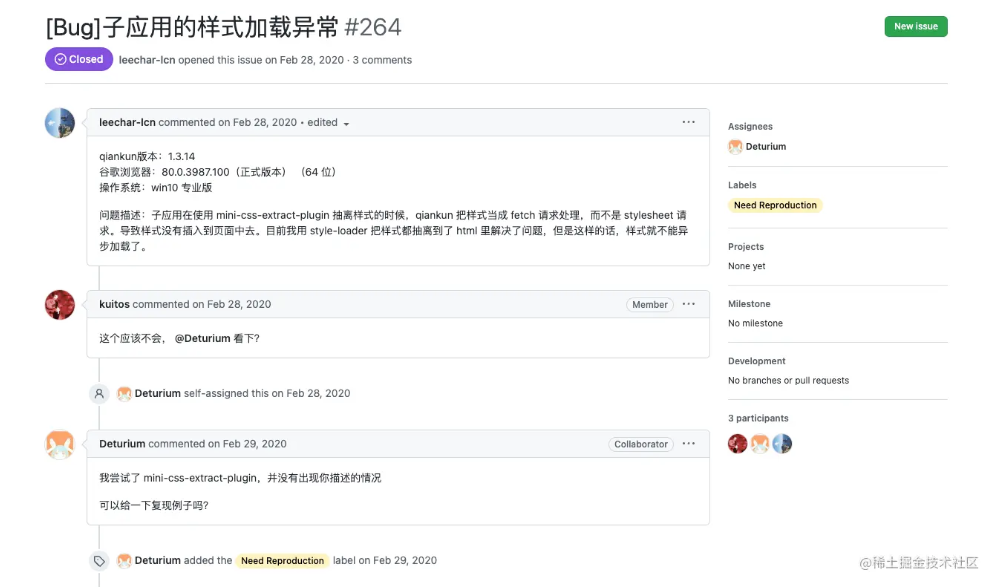The height and width of the screenshot is (587, 990).
Task: Open options menu on Deturium comment
Action: pos(688,444)
